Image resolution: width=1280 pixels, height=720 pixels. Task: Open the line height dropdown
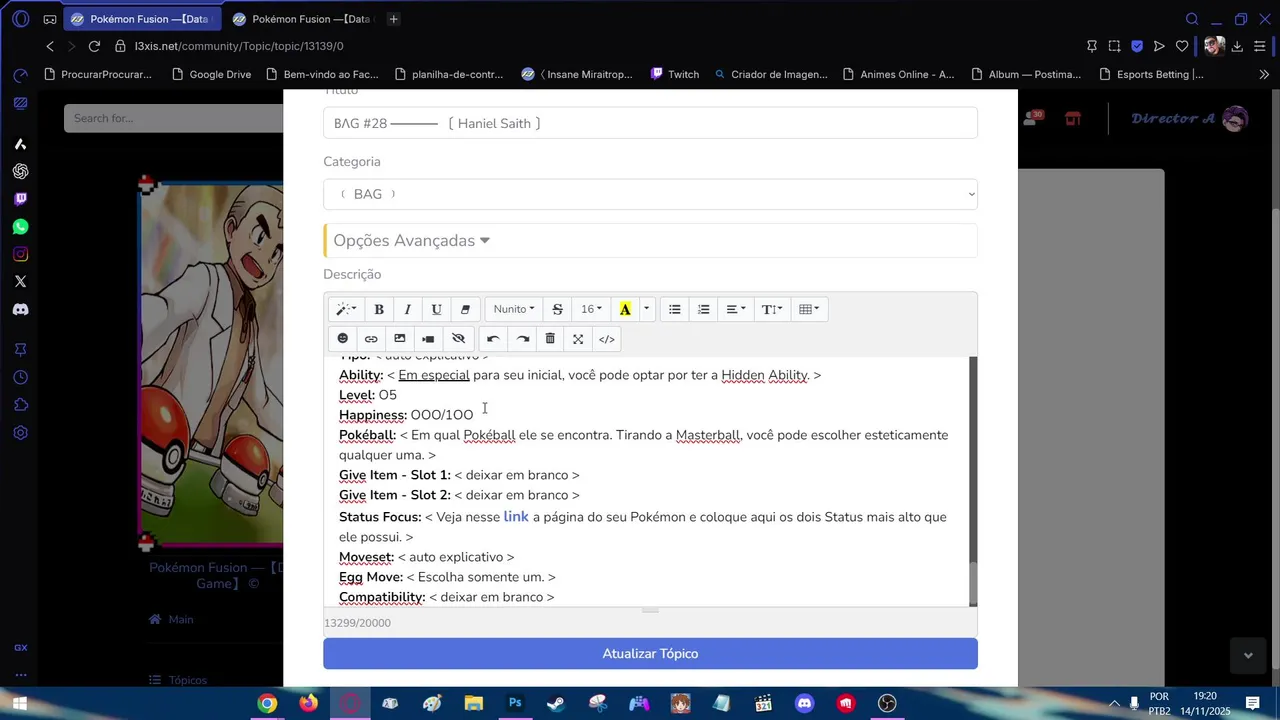(772, 309)
